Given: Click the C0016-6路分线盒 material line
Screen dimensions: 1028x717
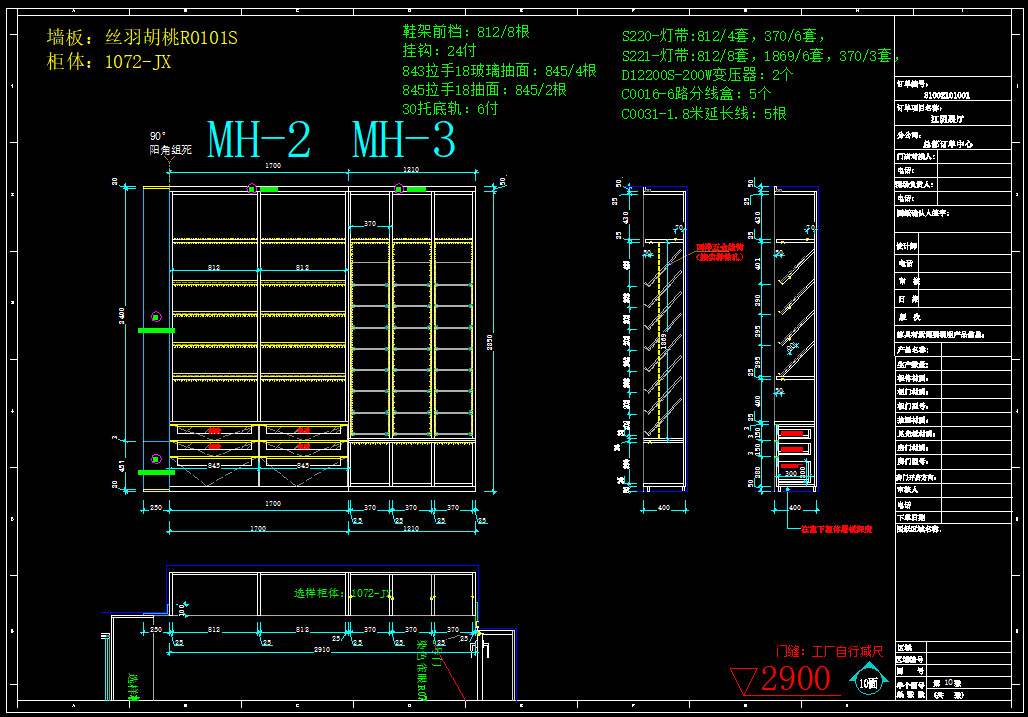Looking at the screenshot, I should (696, 94).
